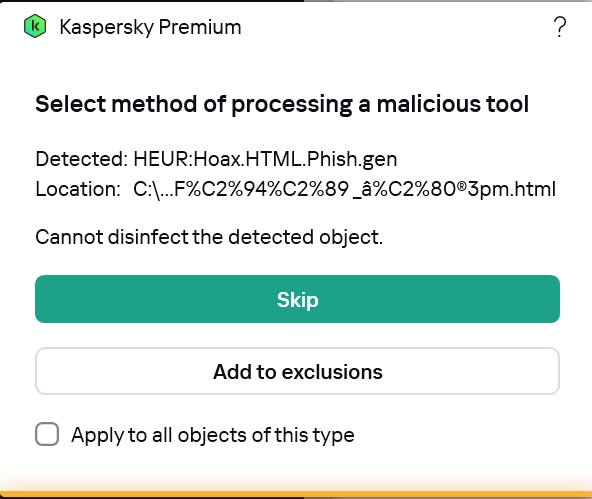Click the registered symbol in the file name

pos(462,185)
